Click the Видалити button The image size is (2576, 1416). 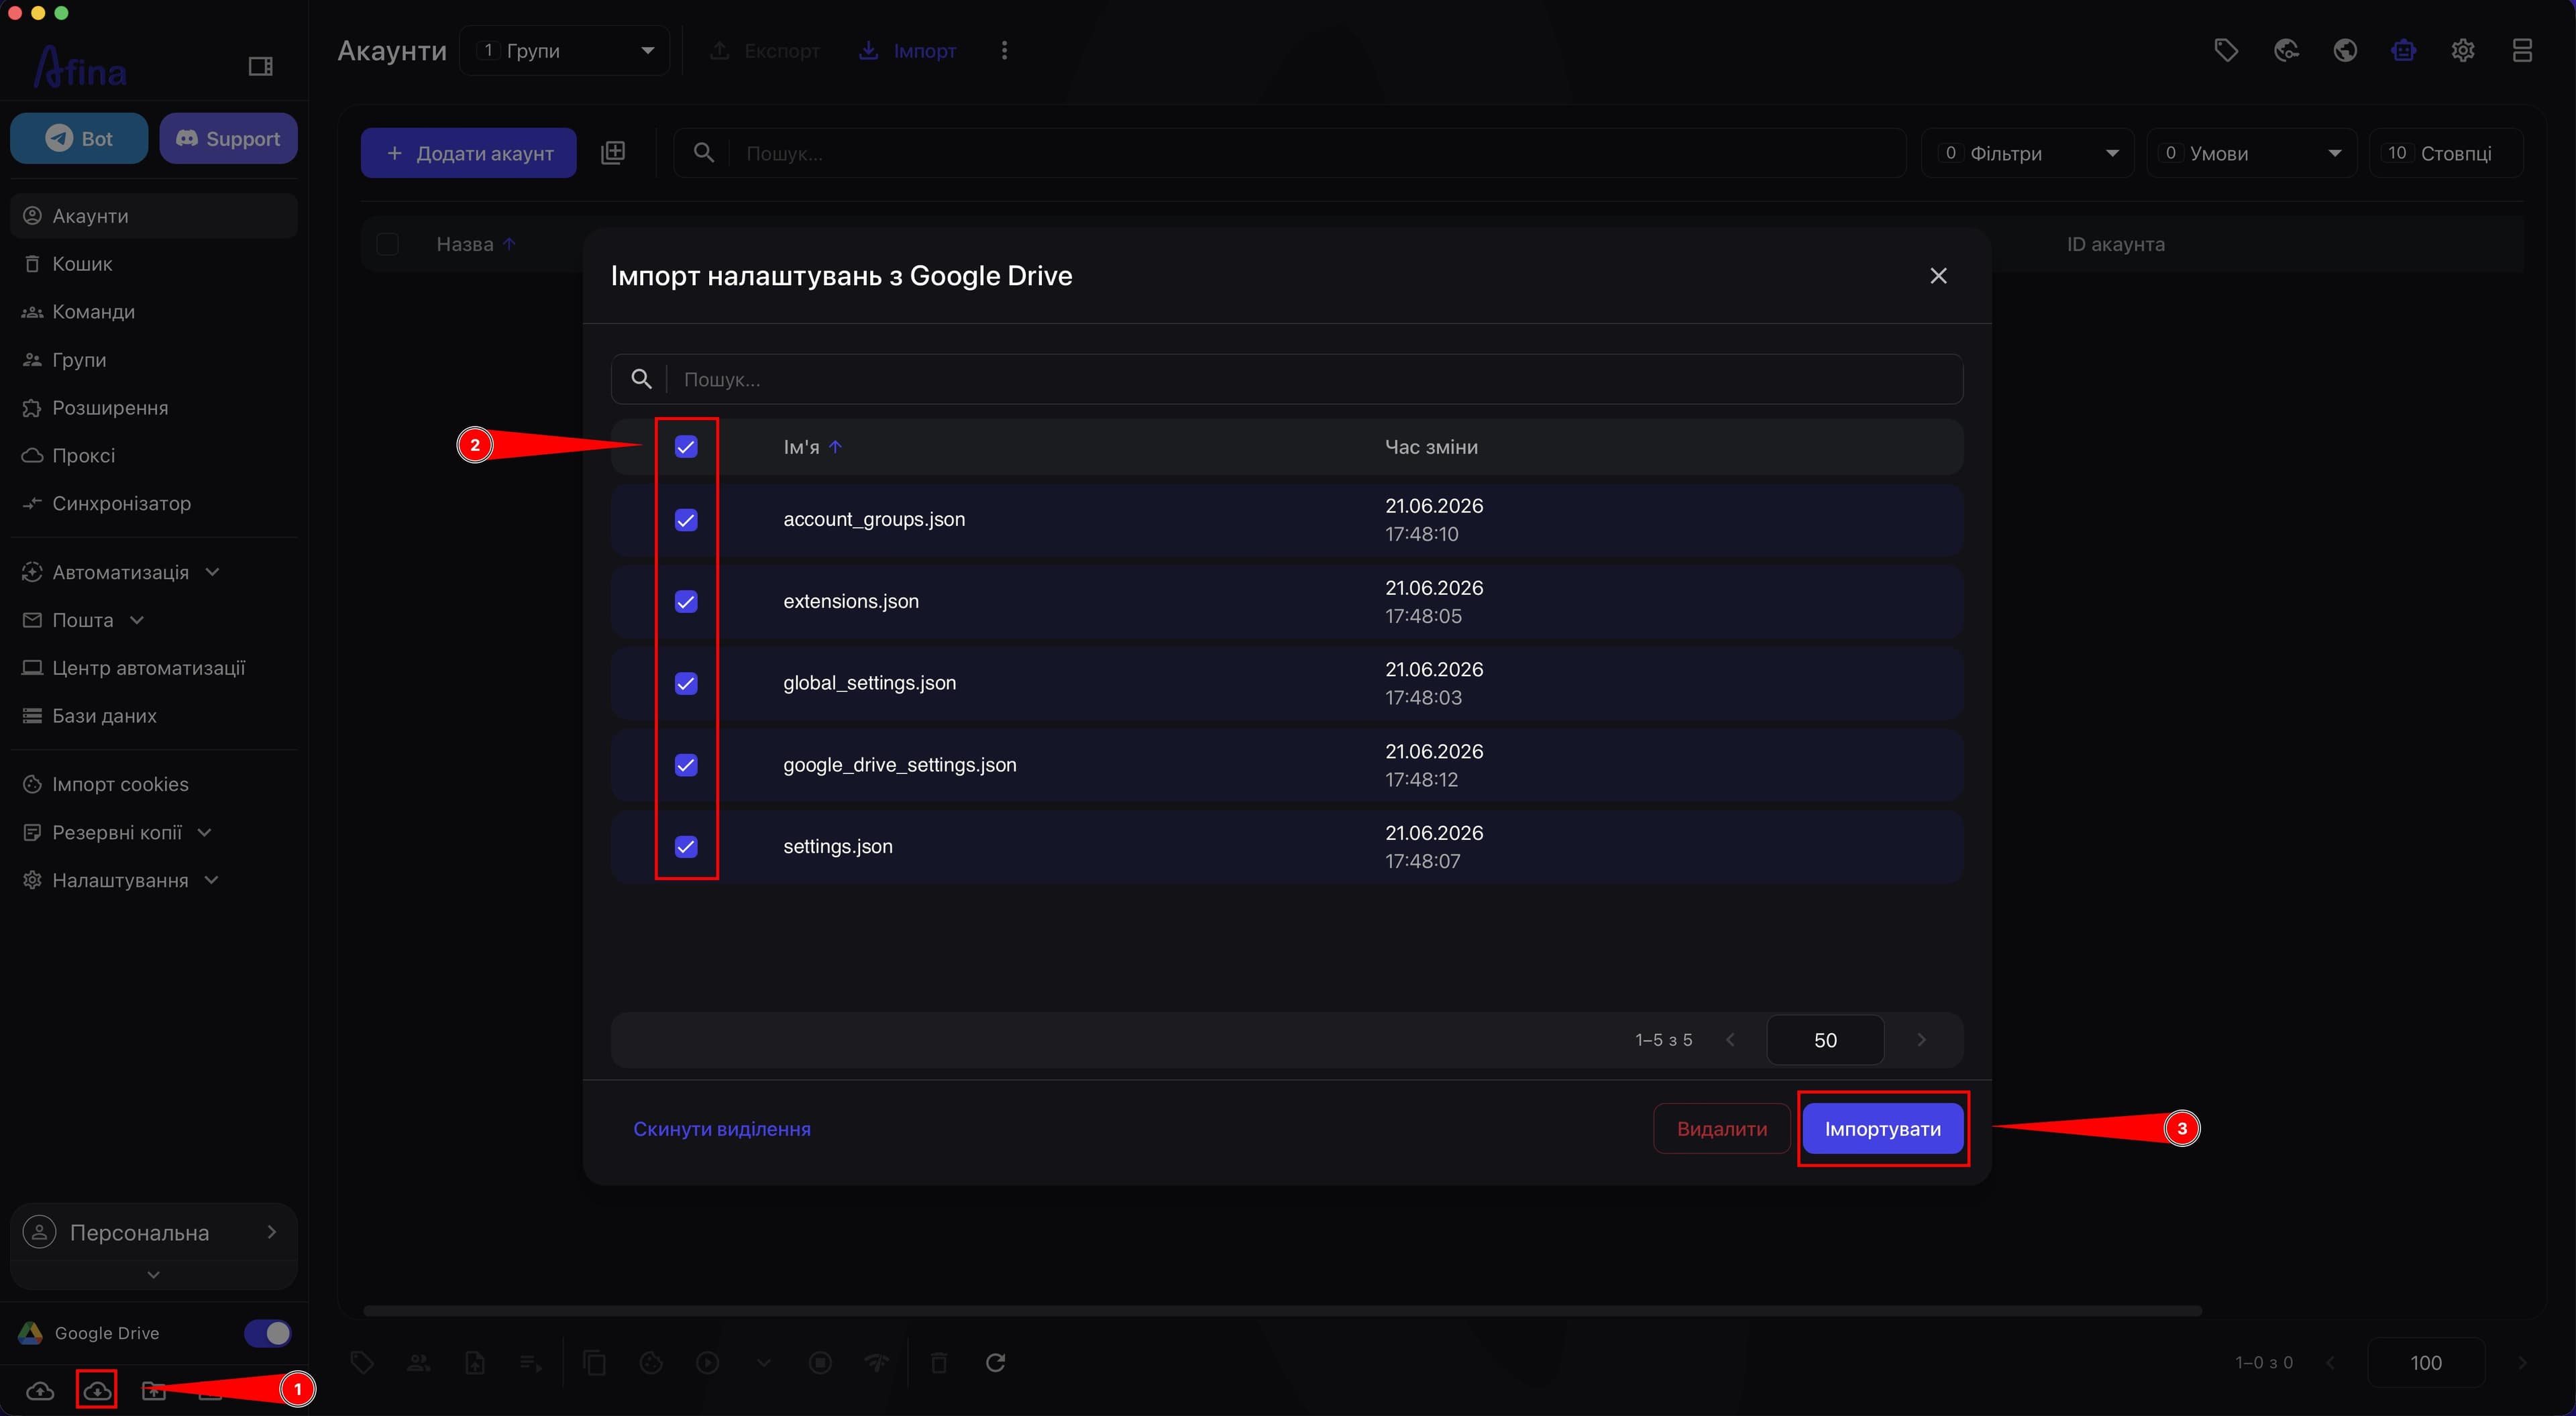(x=1721, y=1129)
